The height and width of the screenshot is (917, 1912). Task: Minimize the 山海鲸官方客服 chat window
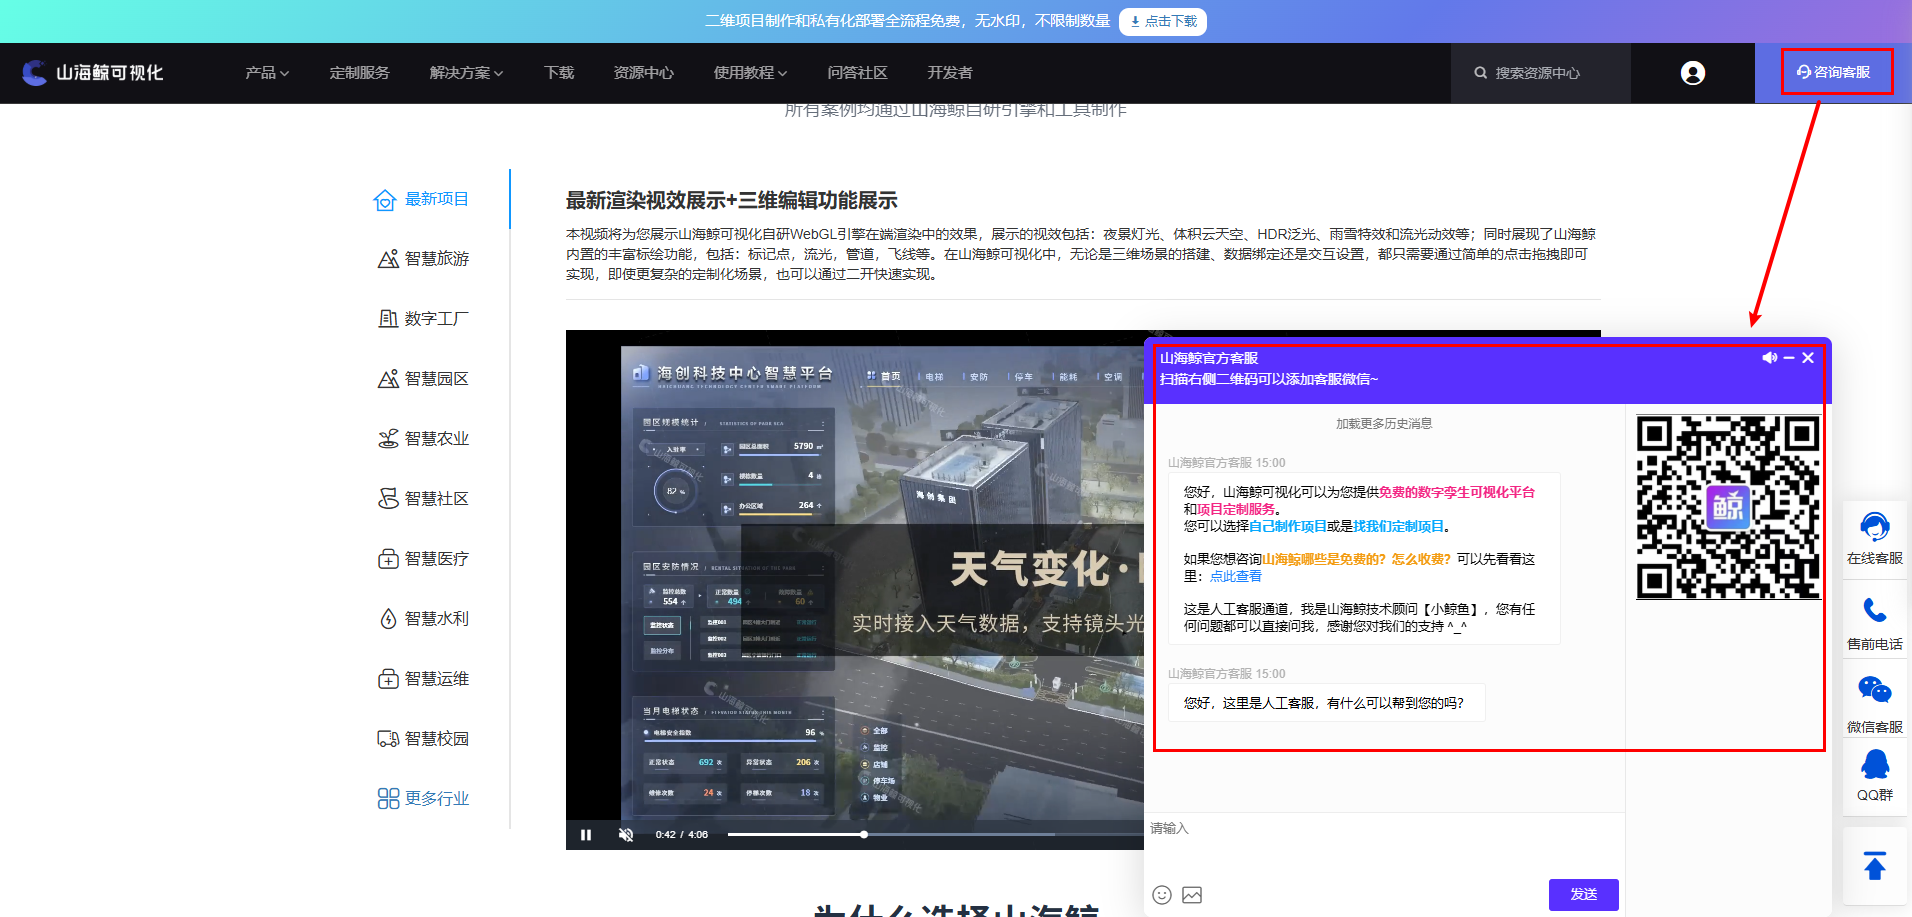click(x=1789, y=358)
